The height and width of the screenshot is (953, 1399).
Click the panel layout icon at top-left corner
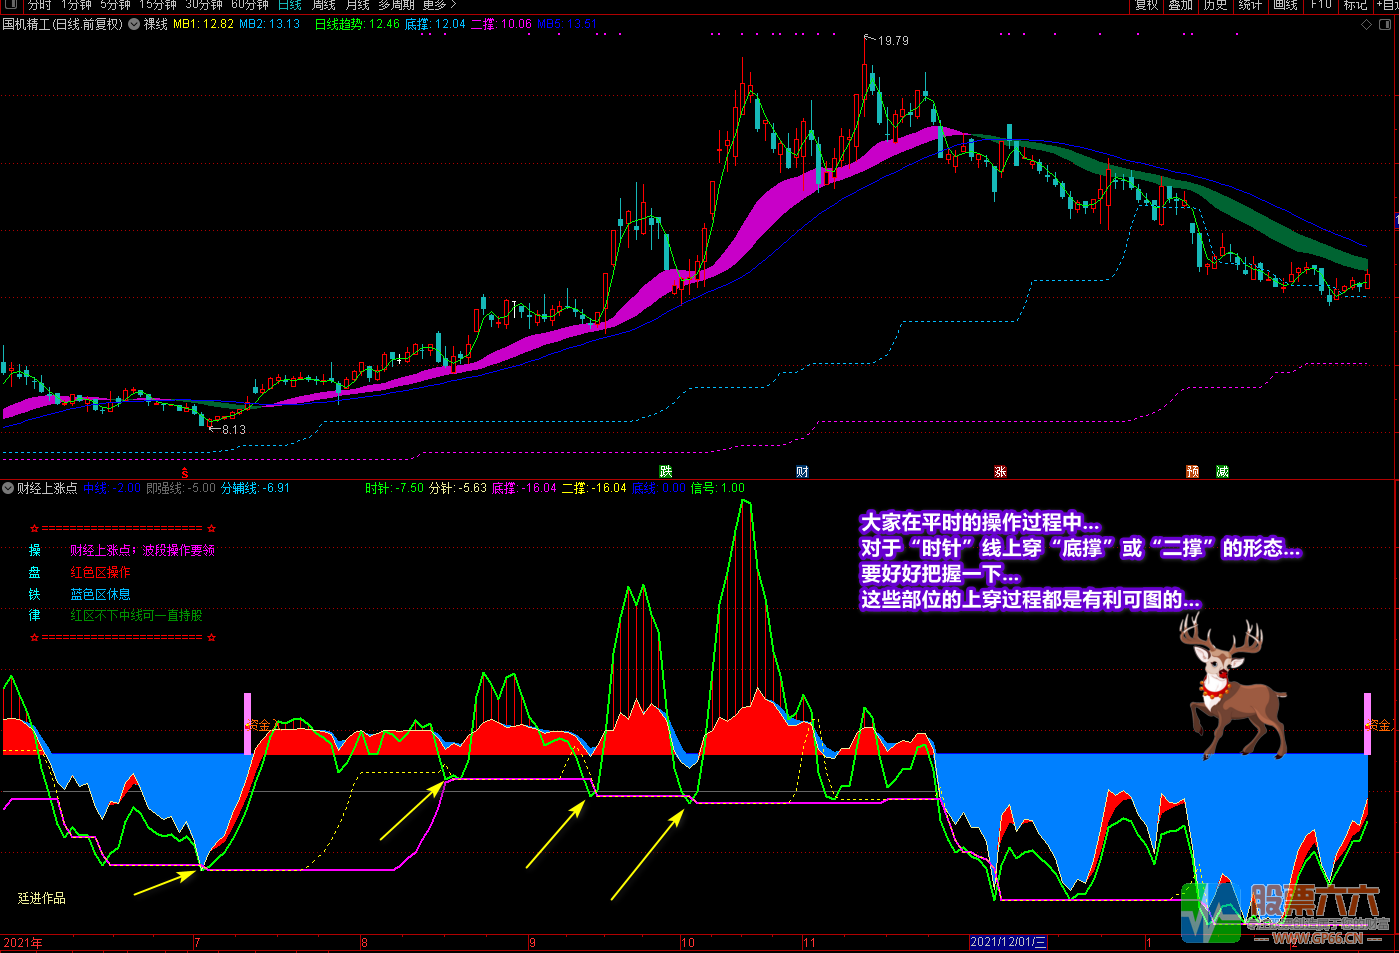11,5
